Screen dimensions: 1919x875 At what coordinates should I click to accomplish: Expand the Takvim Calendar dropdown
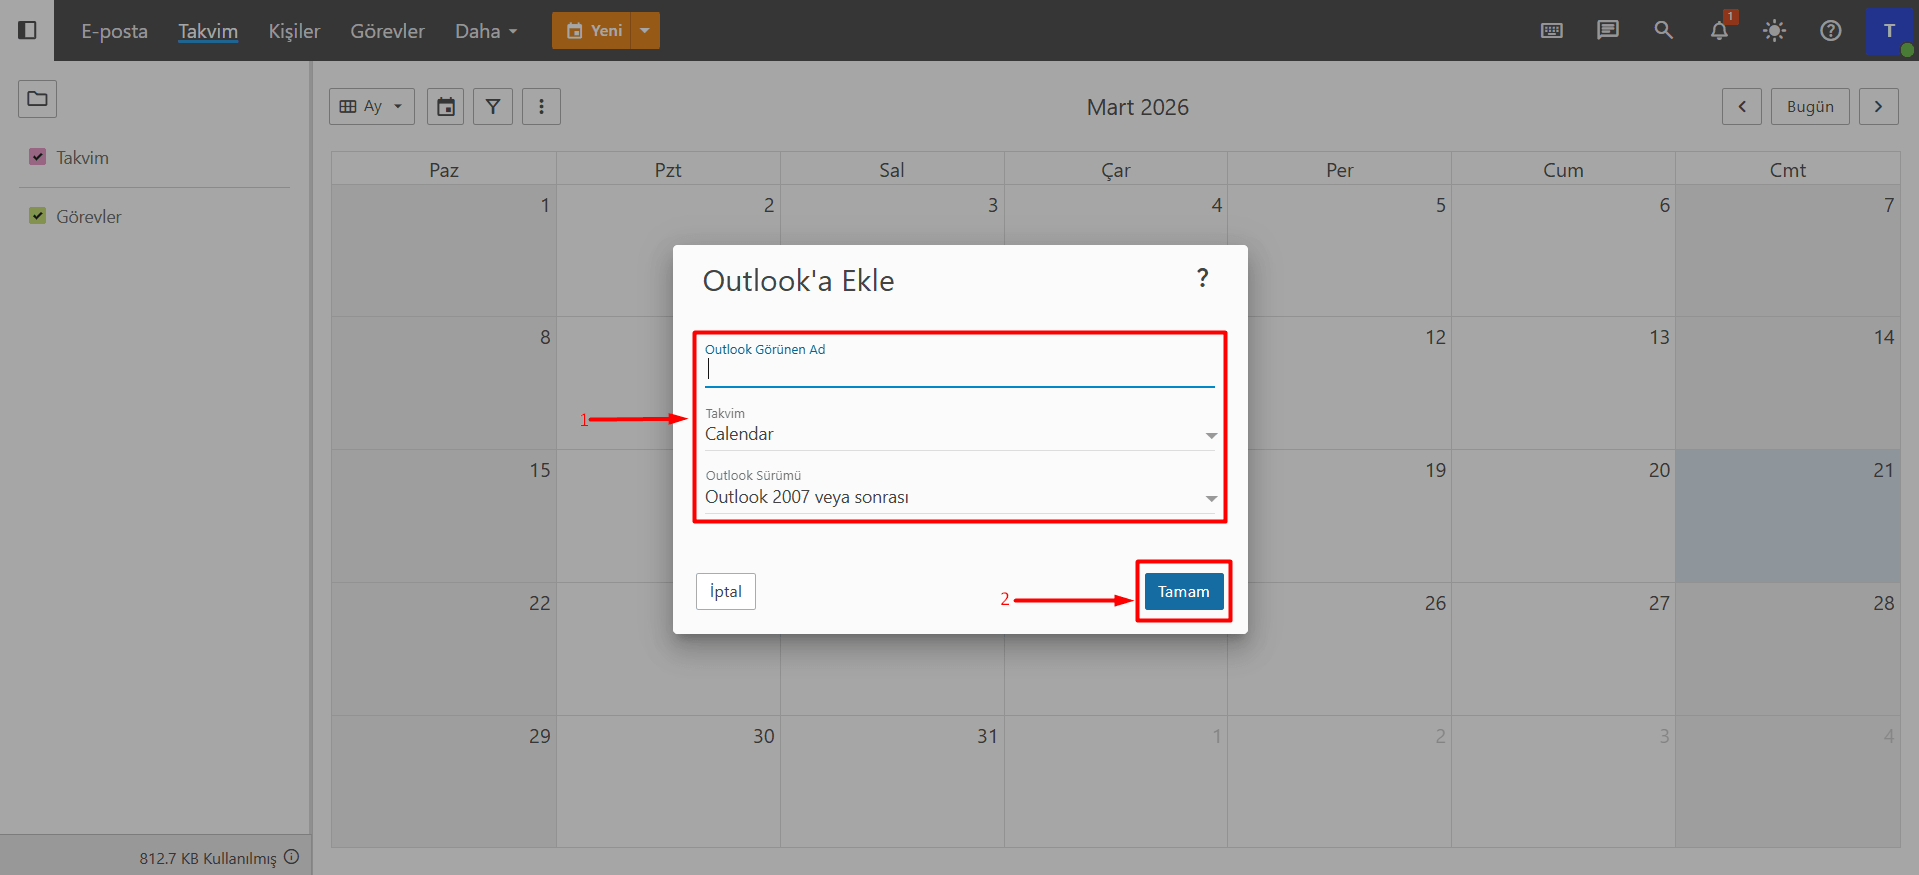coord(960,434)
